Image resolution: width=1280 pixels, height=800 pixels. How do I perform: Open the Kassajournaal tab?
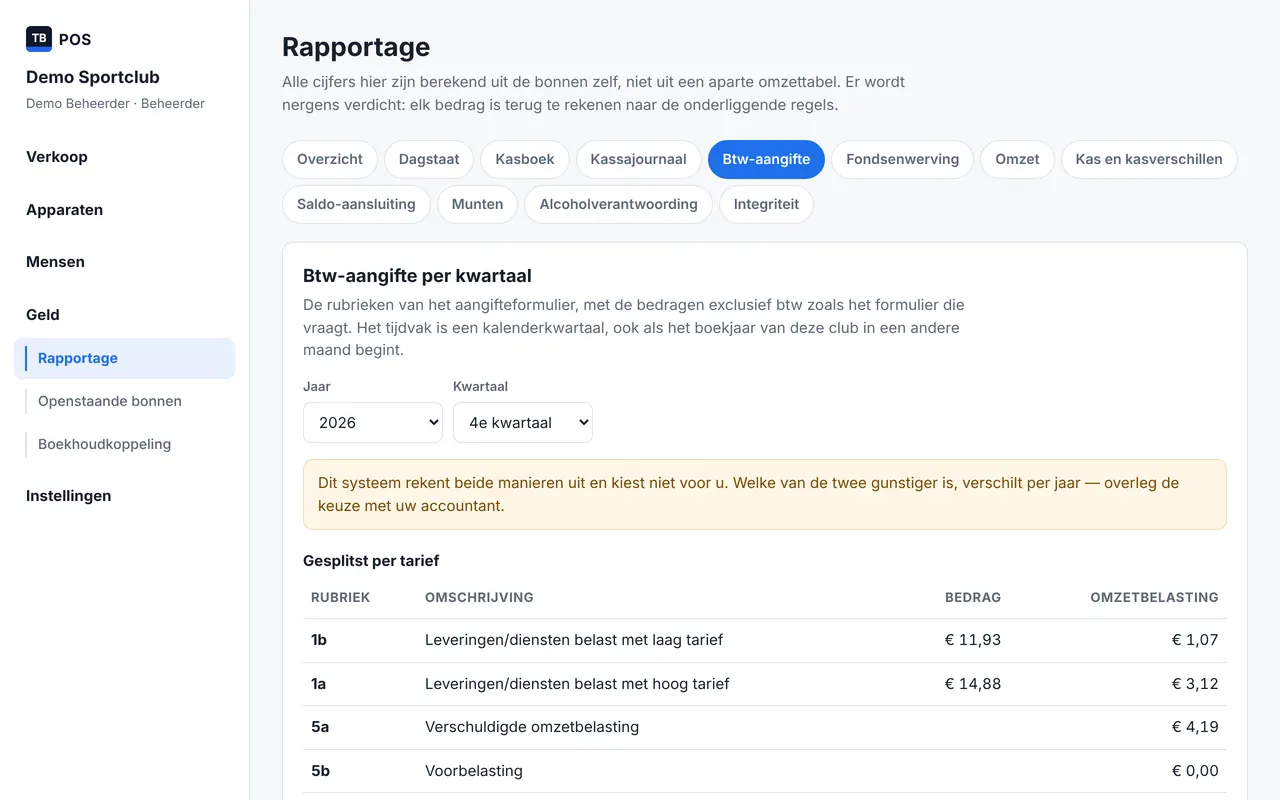click(x=639, y=159)
